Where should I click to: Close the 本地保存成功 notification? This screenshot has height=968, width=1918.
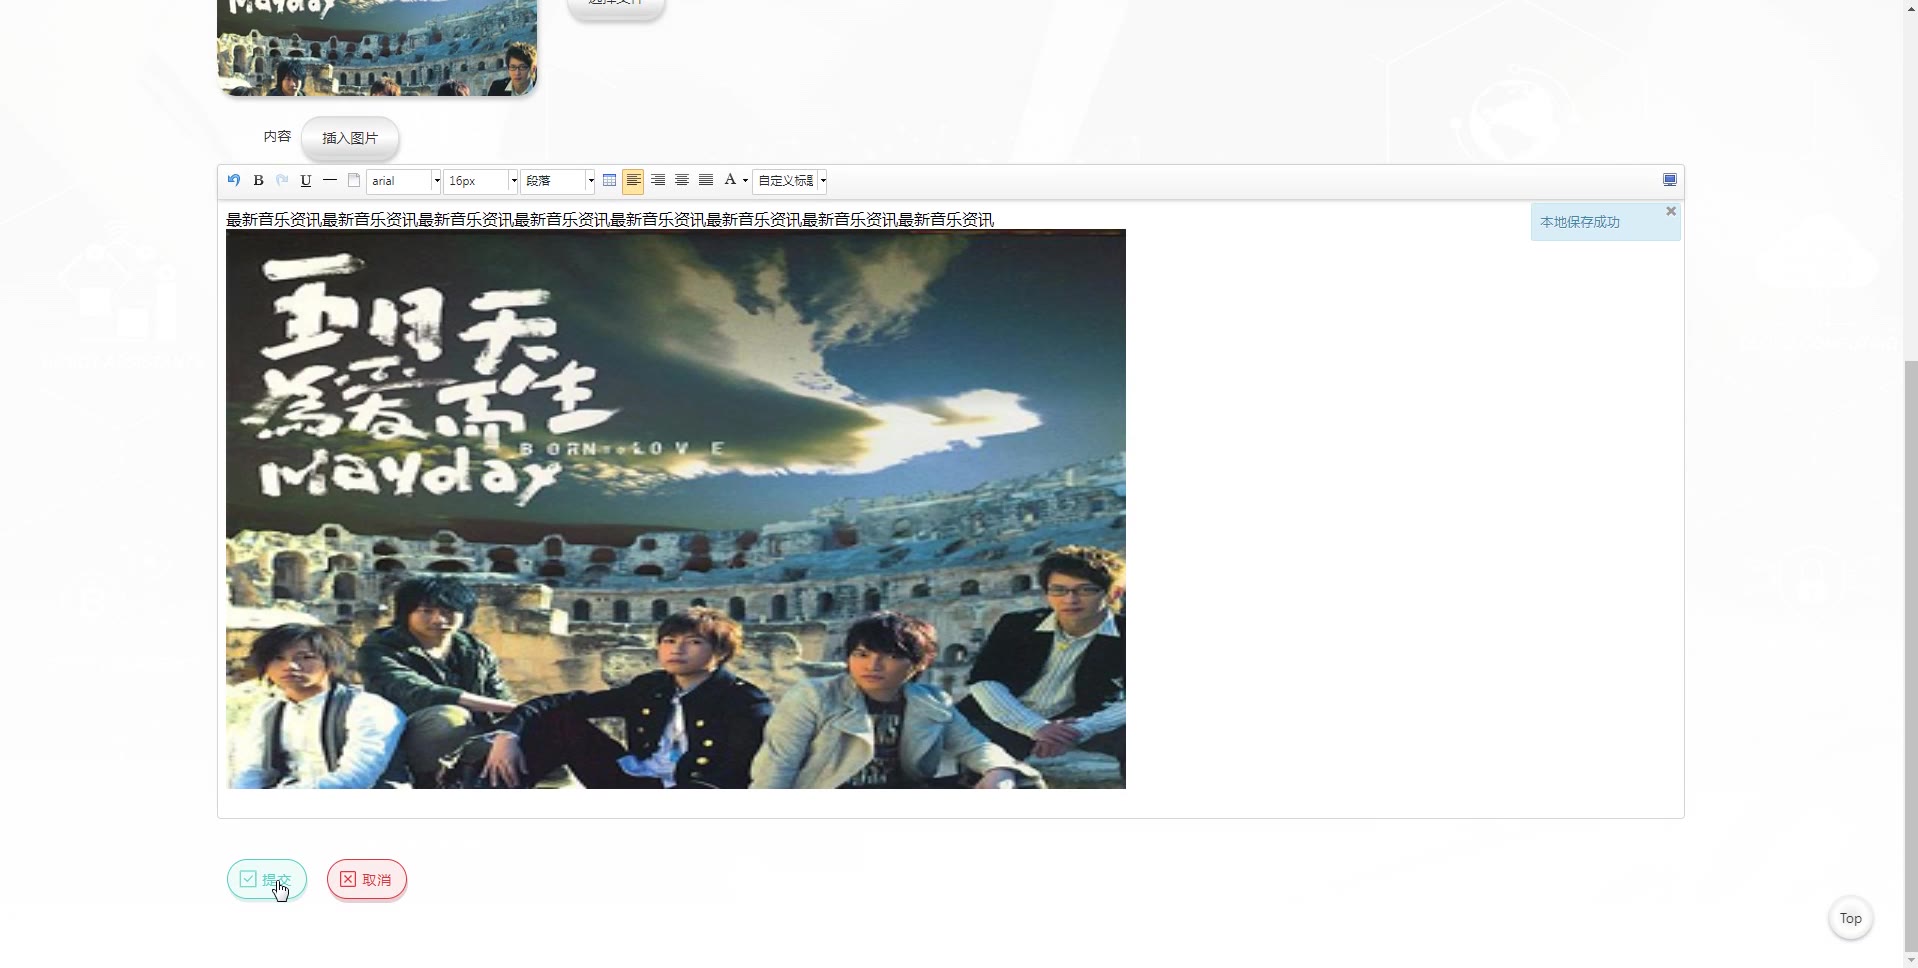[1671, 212]
